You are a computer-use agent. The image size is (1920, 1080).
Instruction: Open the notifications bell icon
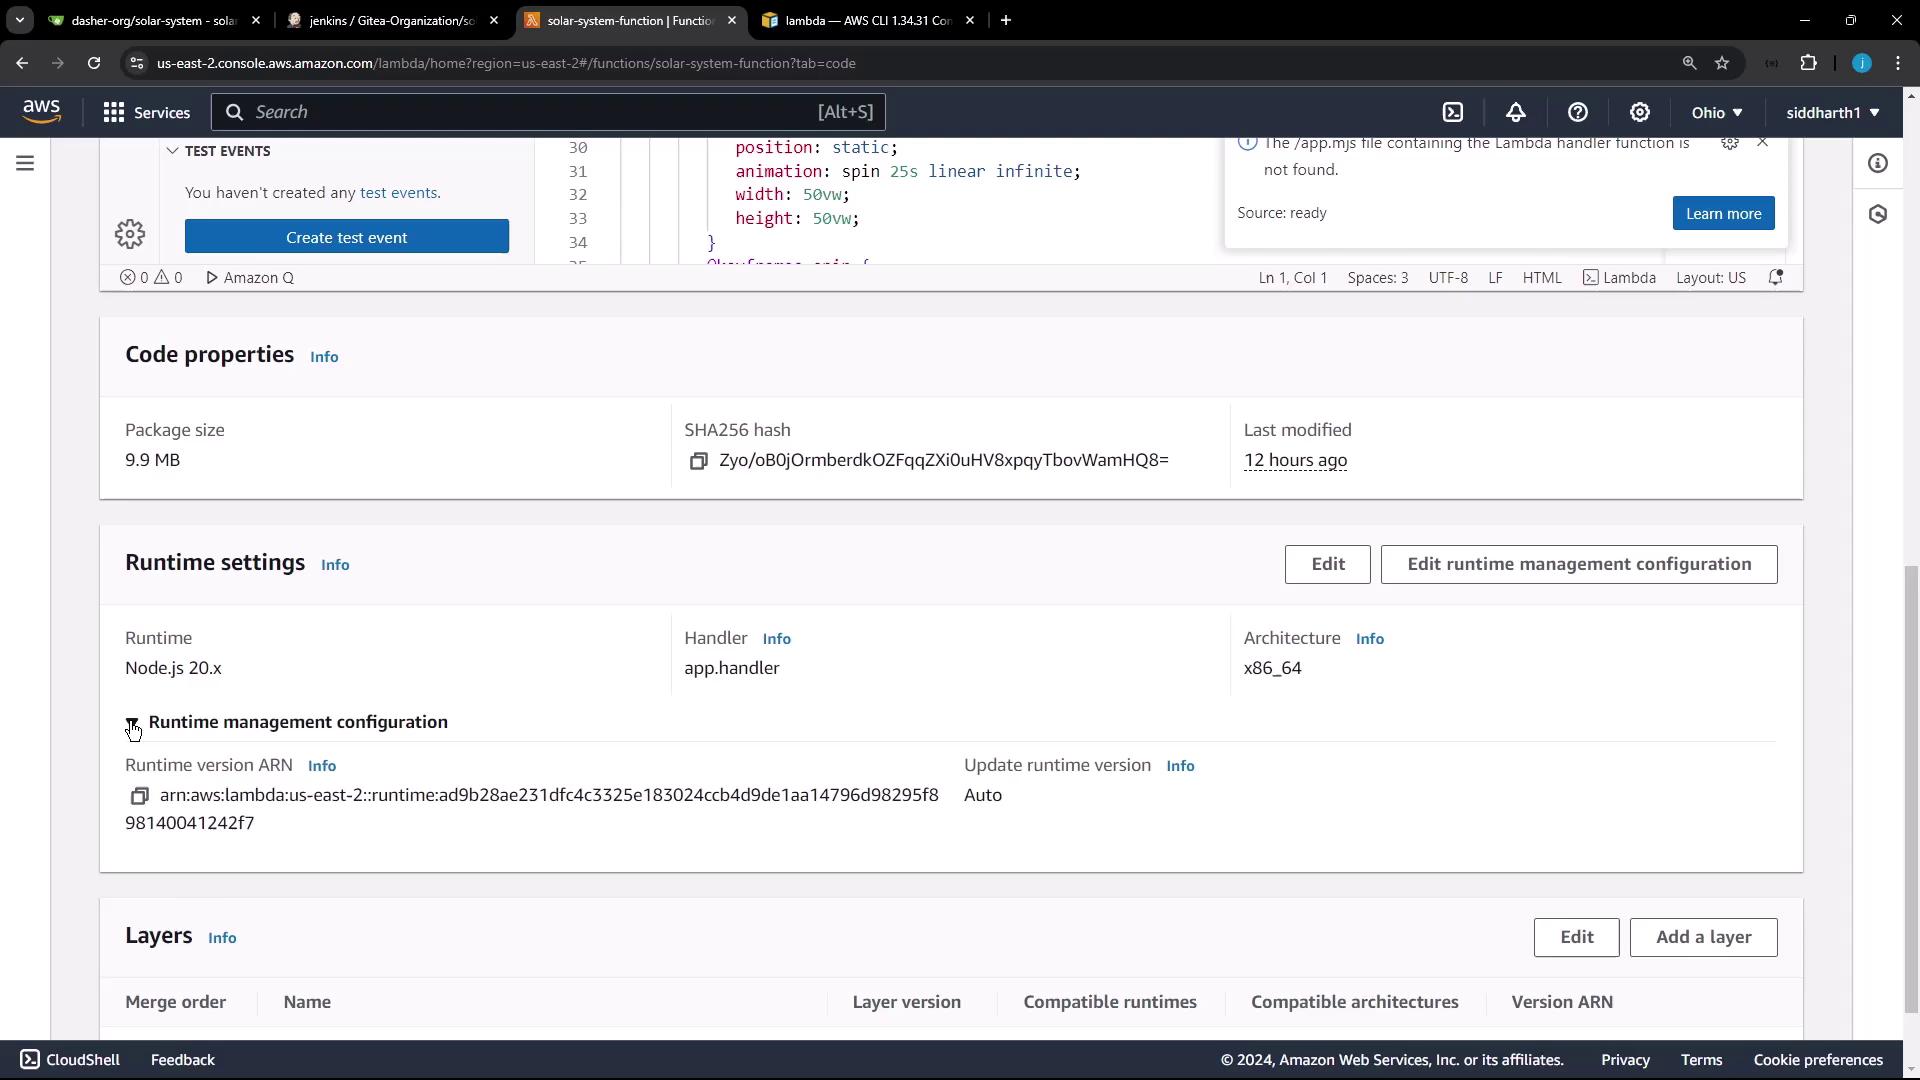tap(1516, 112)
